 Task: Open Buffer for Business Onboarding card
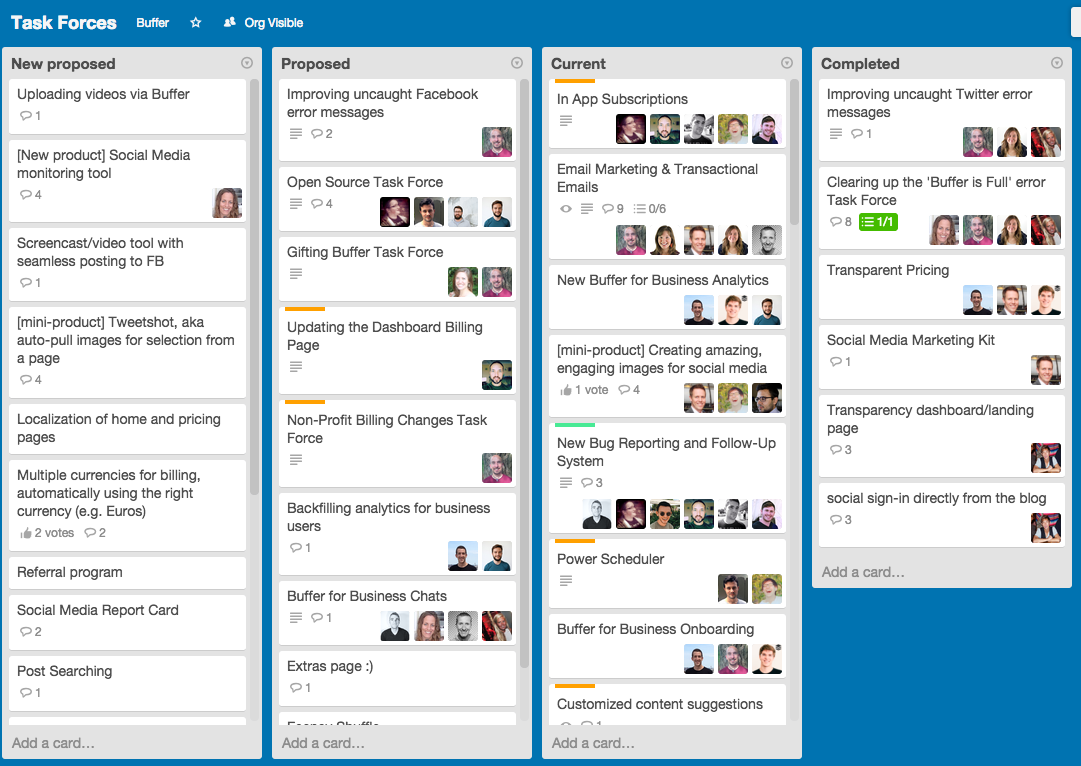click(667, 645)
